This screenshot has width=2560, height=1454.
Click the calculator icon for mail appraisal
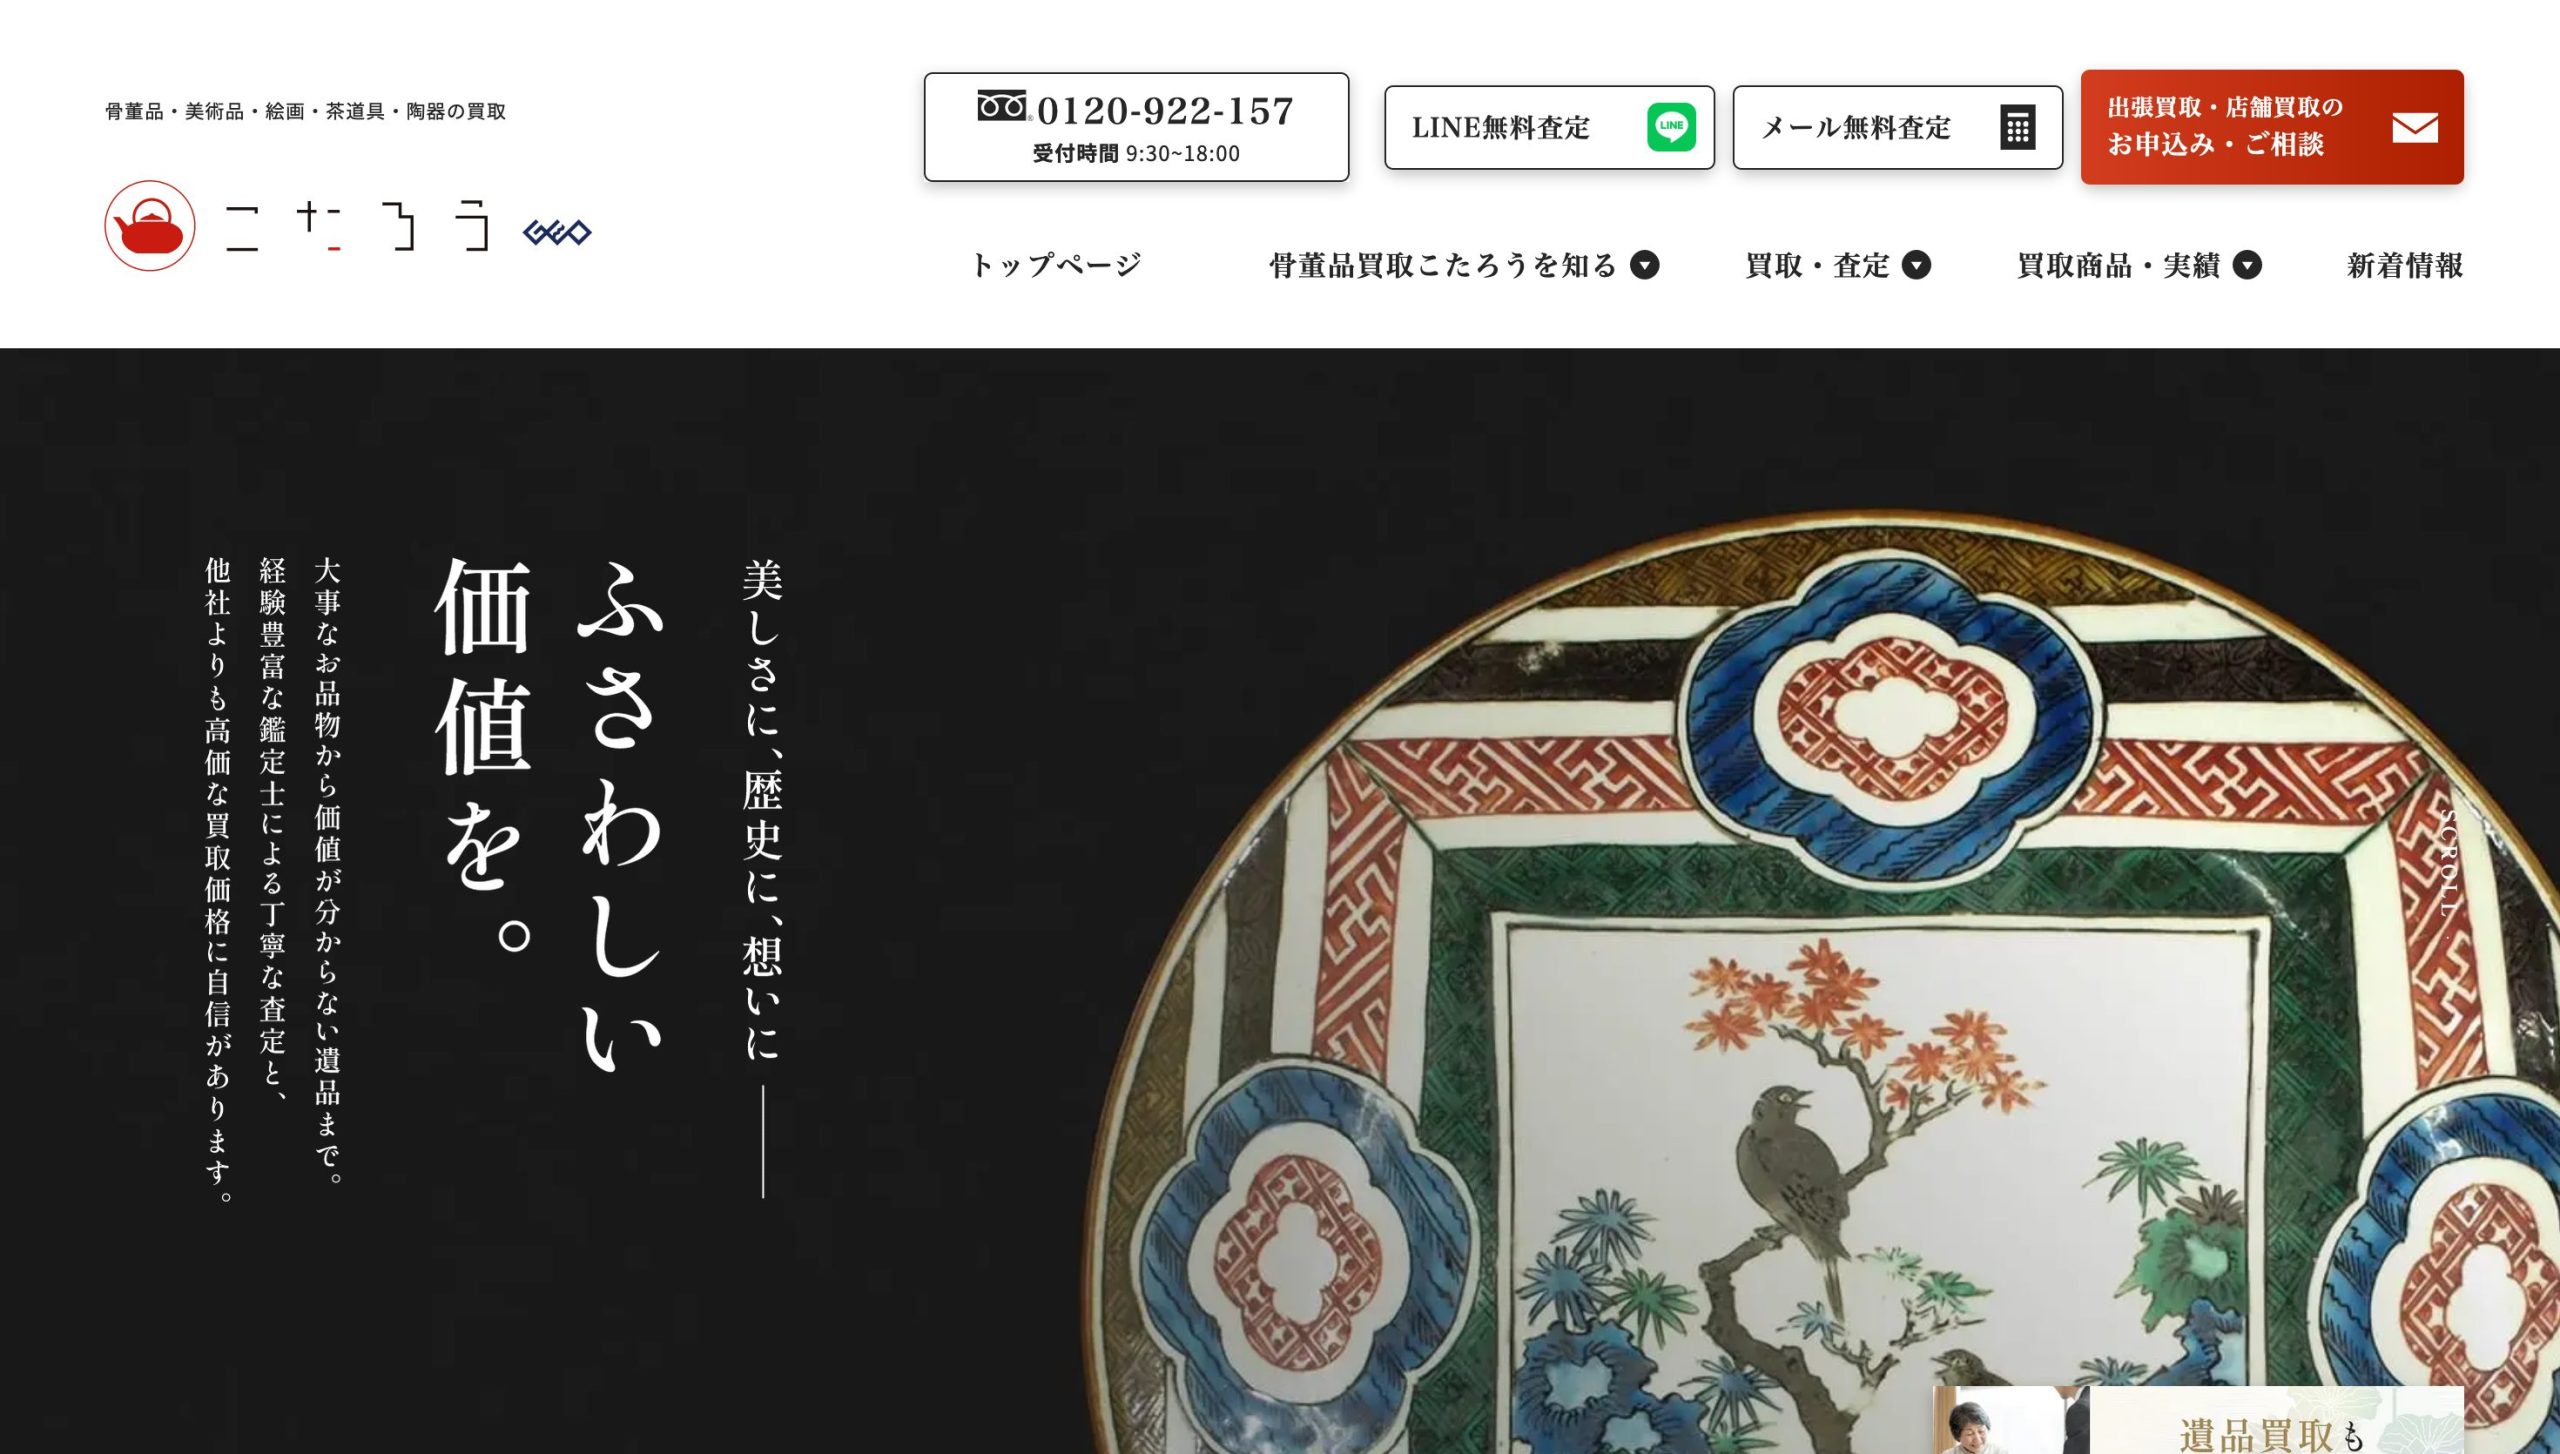(x=2018, y=127)
